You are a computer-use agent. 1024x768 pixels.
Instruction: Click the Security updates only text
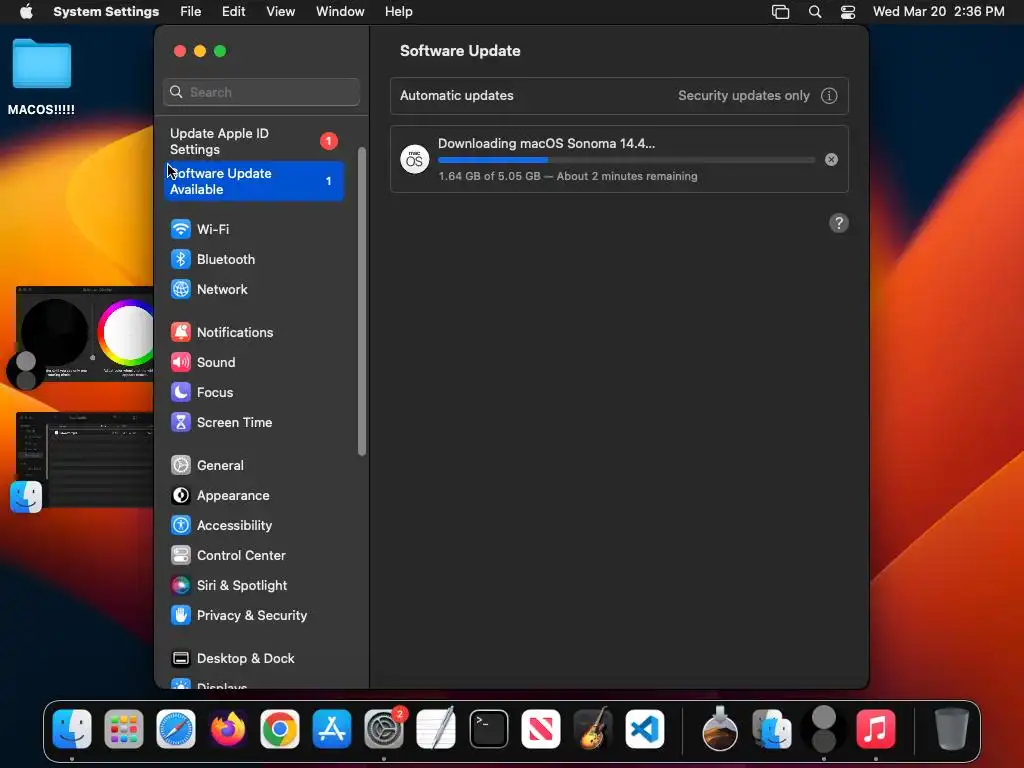point(743,95)
